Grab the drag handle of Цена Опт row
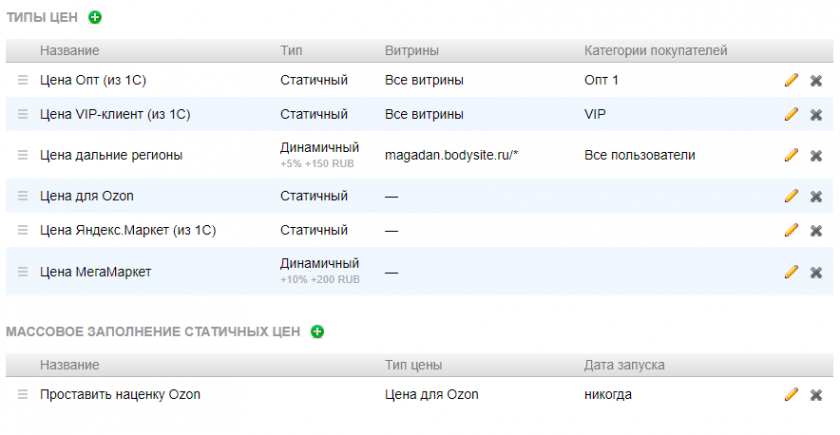This screenshot has width=840, height=435. [x=22, y=80]
